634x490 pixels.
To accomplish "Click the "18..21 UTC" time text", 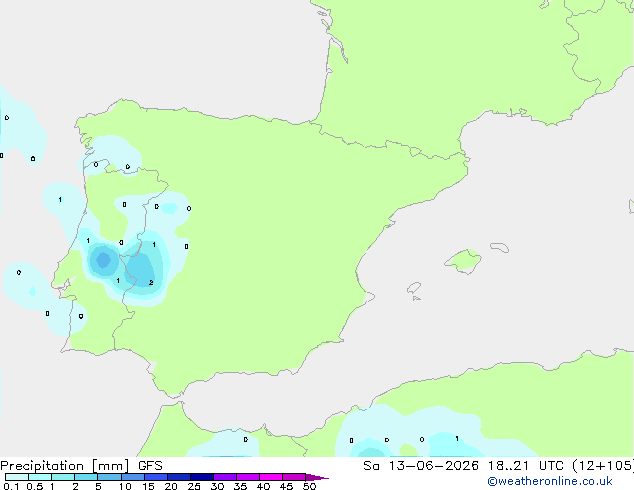I will (526, 466).
